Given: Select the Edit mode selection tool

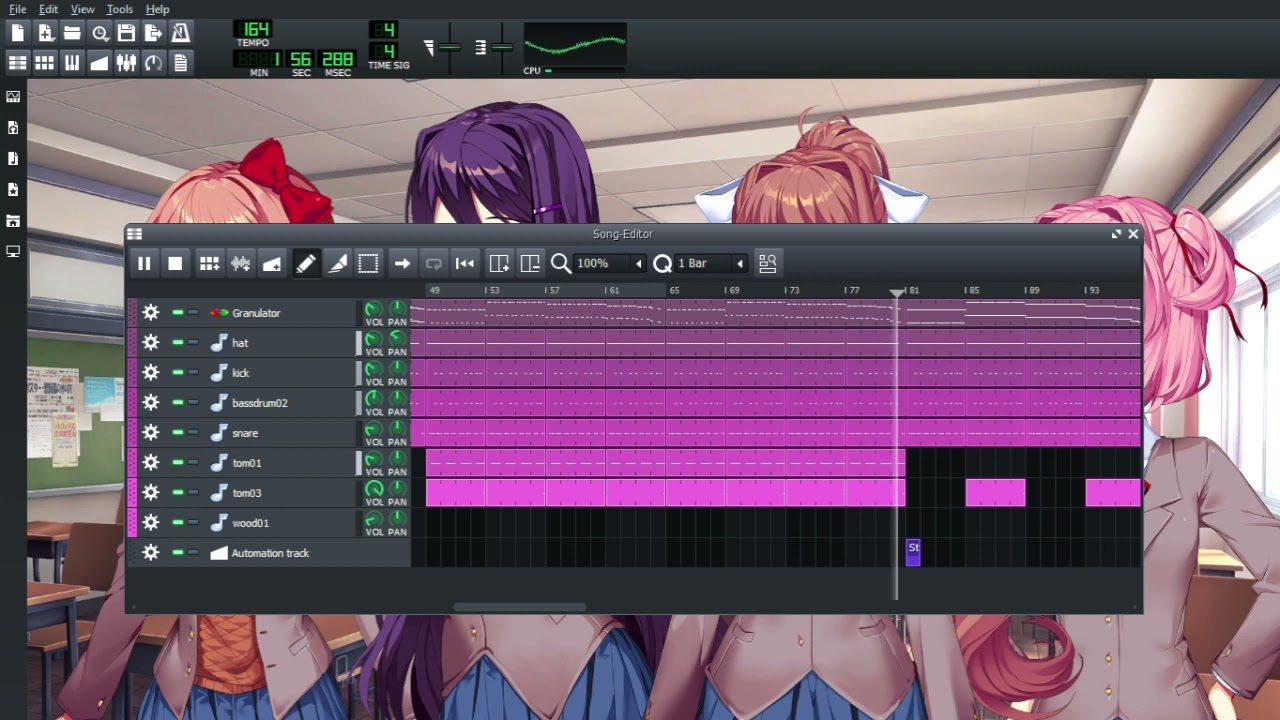Looking at the screenshot, I should point(368,264).
